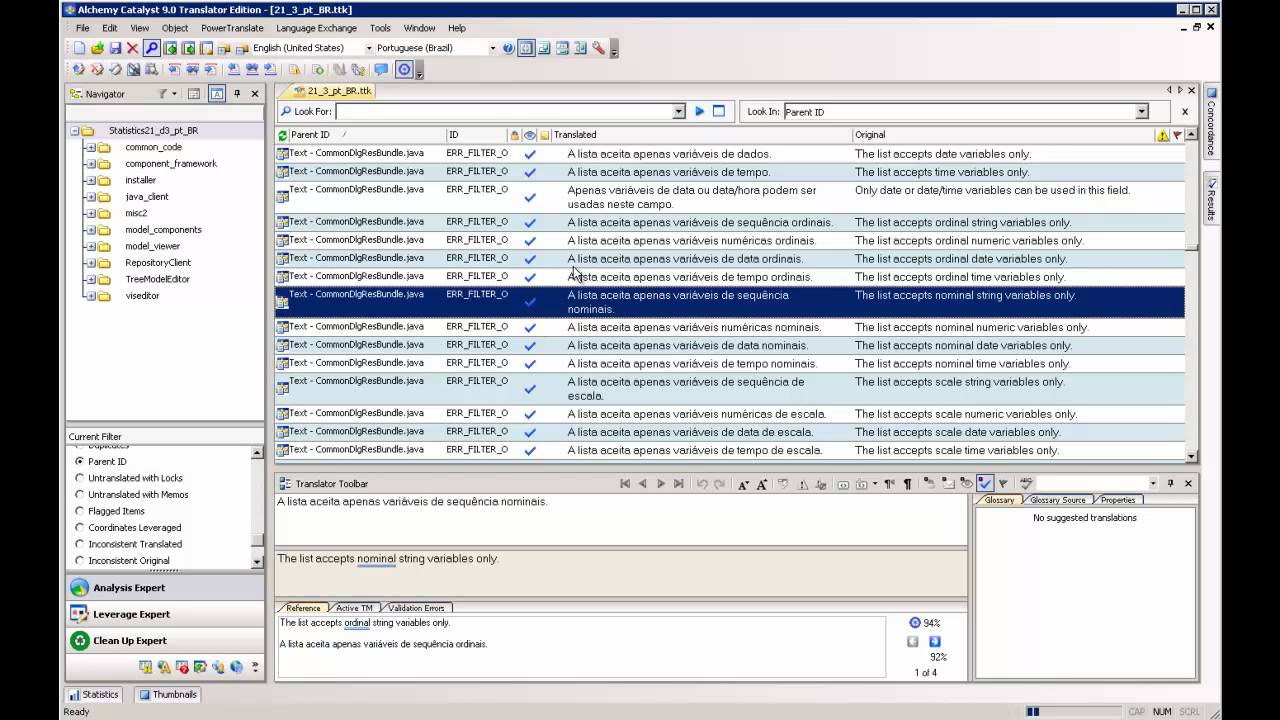Click the red wrench tools icon
The height and width of the screenshot is (720, 1280).
(598, 48)
